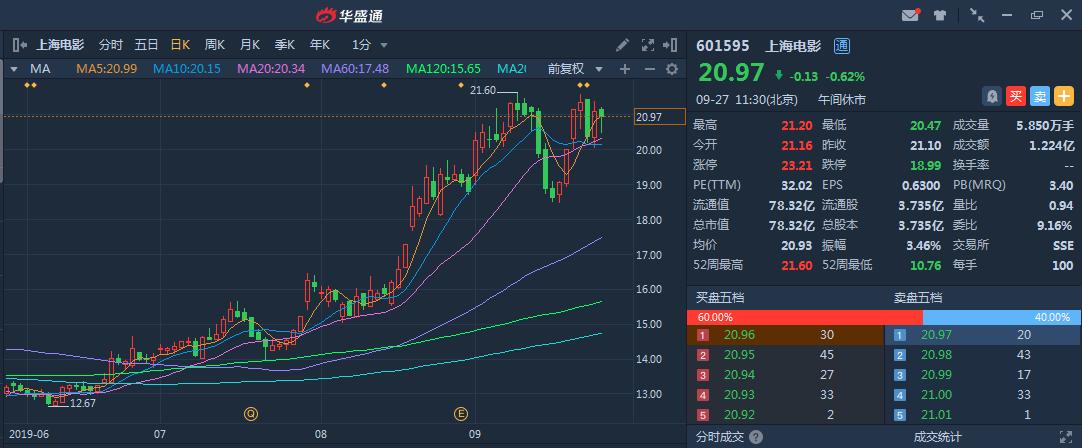Open help icon beside 分时成交
1082x448 pixels.
(756, 437)
